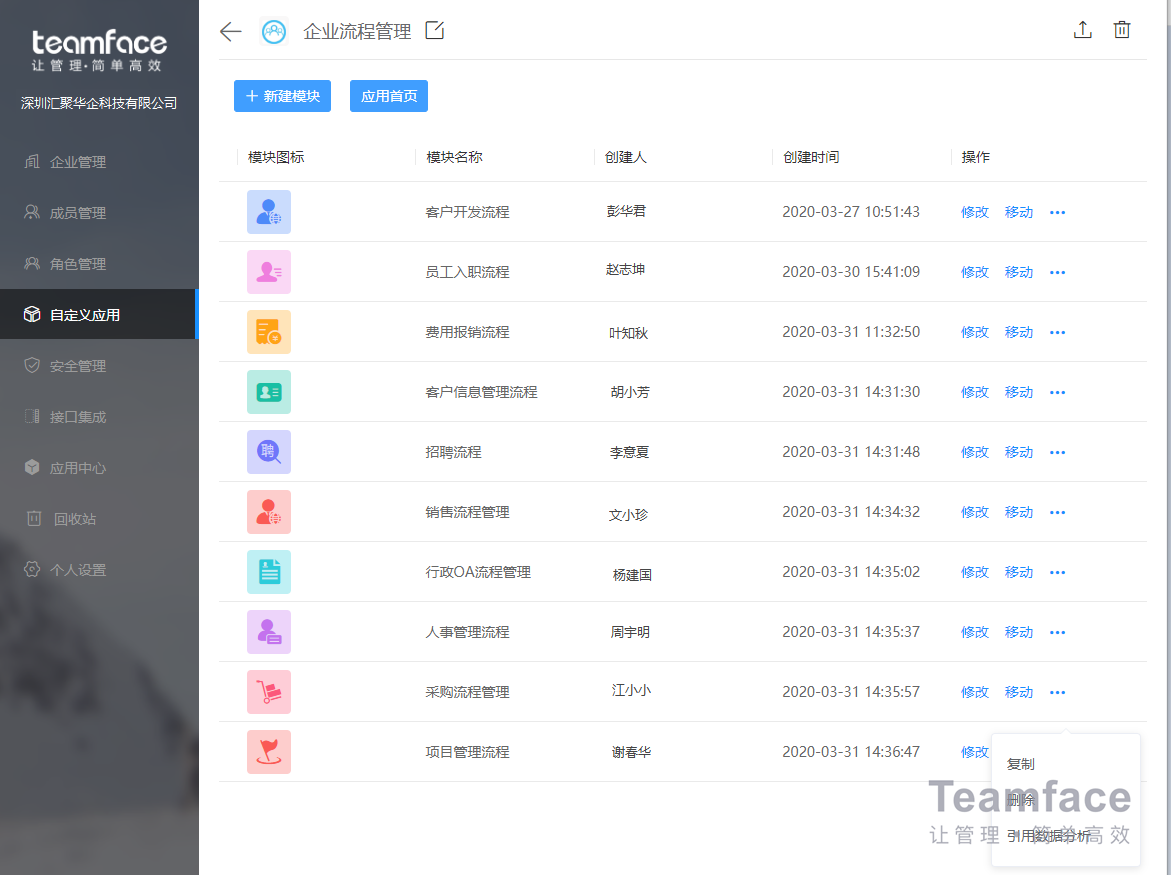
Task: Open more options for 客户开发流程 row
Action: (x=1057, y=212)
